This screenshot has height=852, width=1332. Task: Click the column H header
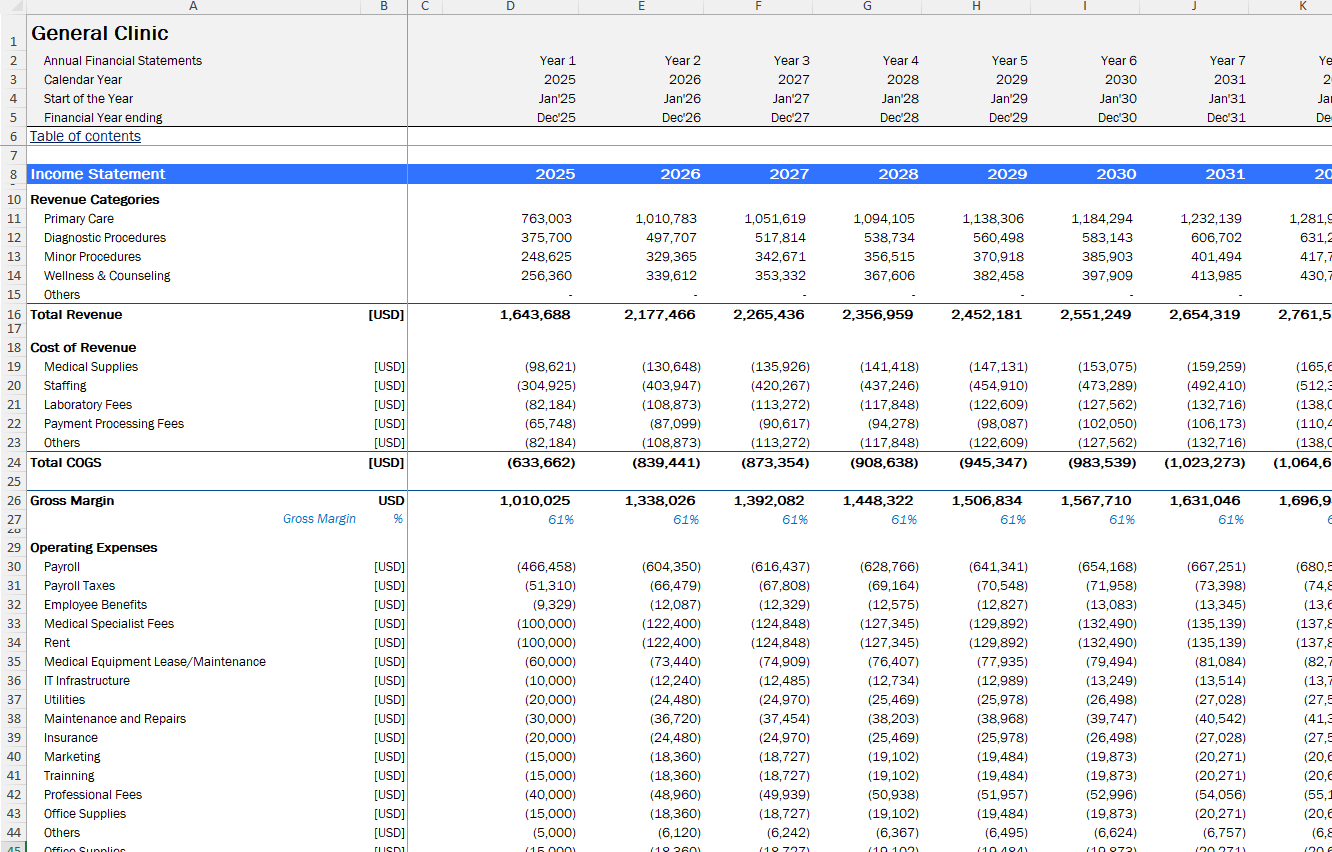pyautogui.click(x=975, y=6)
